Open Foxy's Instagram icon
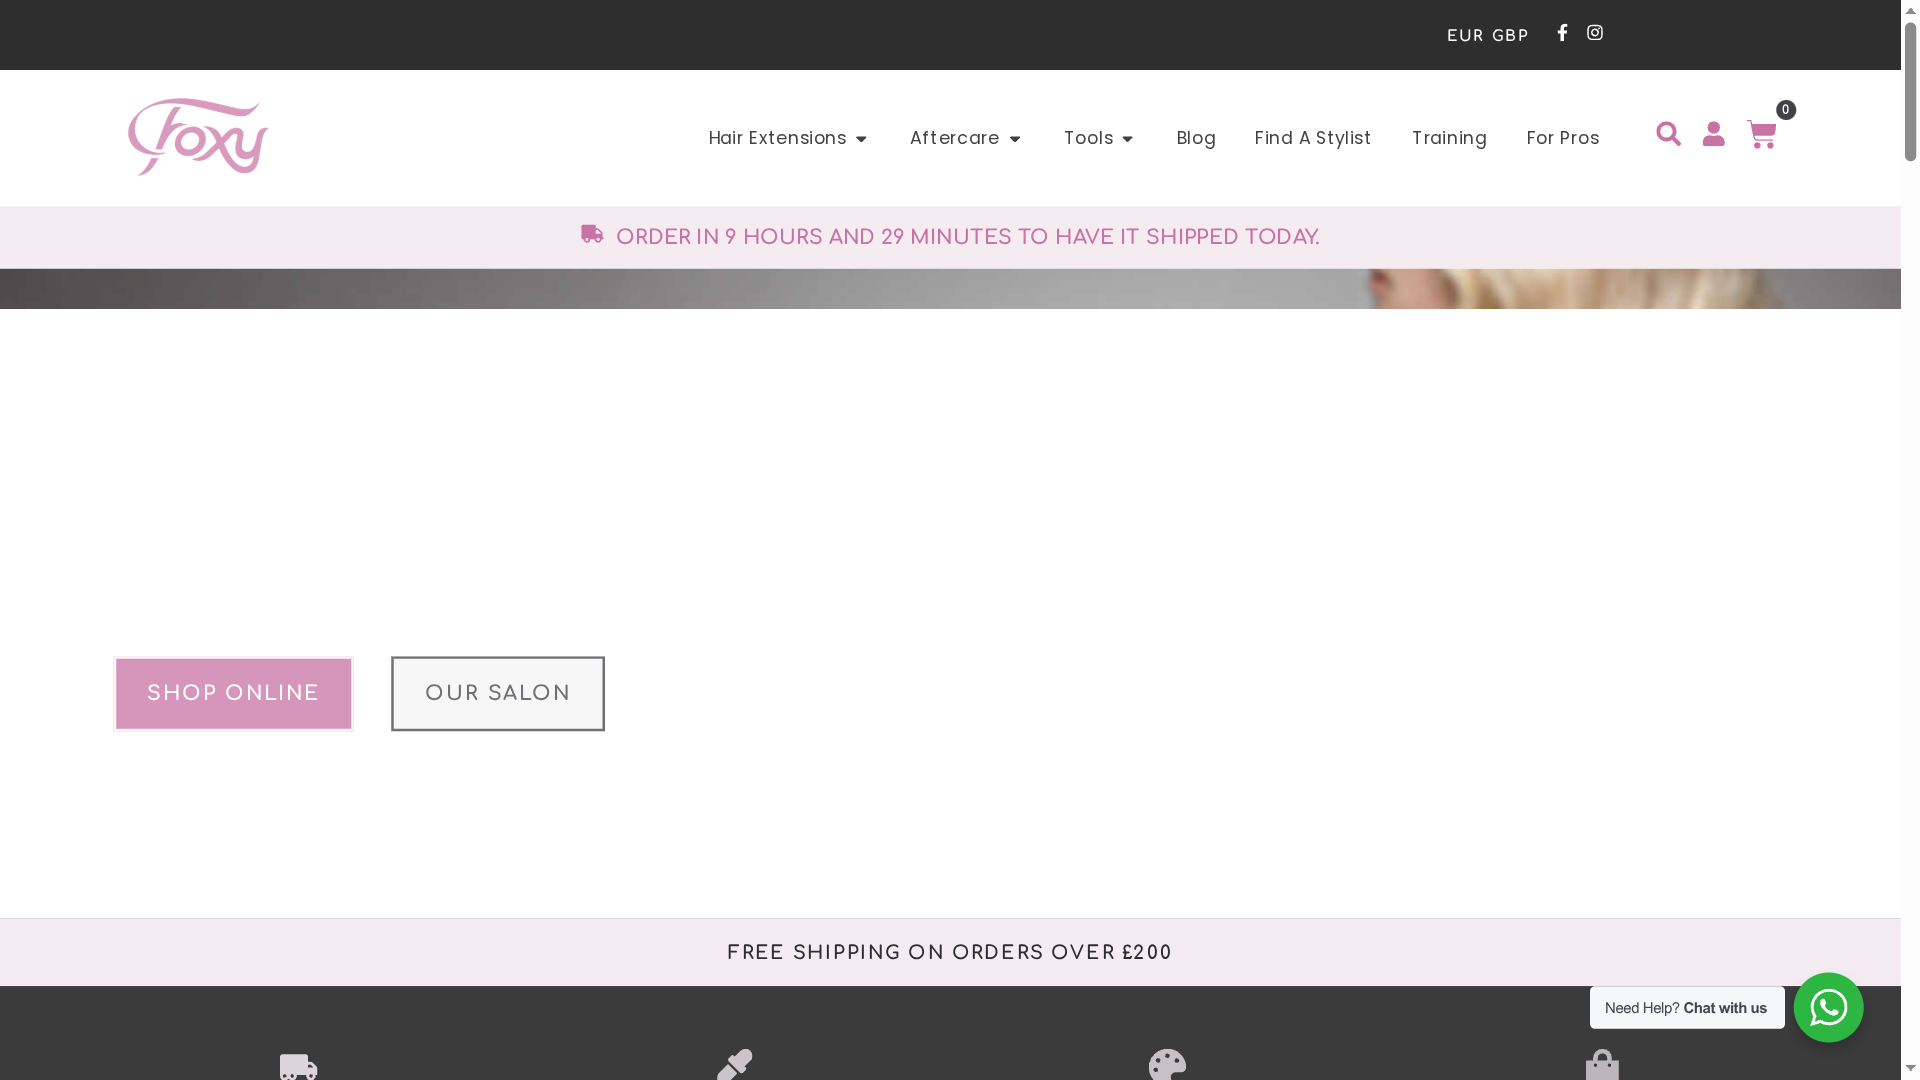1920x1080 pixels. (1594, 32)
